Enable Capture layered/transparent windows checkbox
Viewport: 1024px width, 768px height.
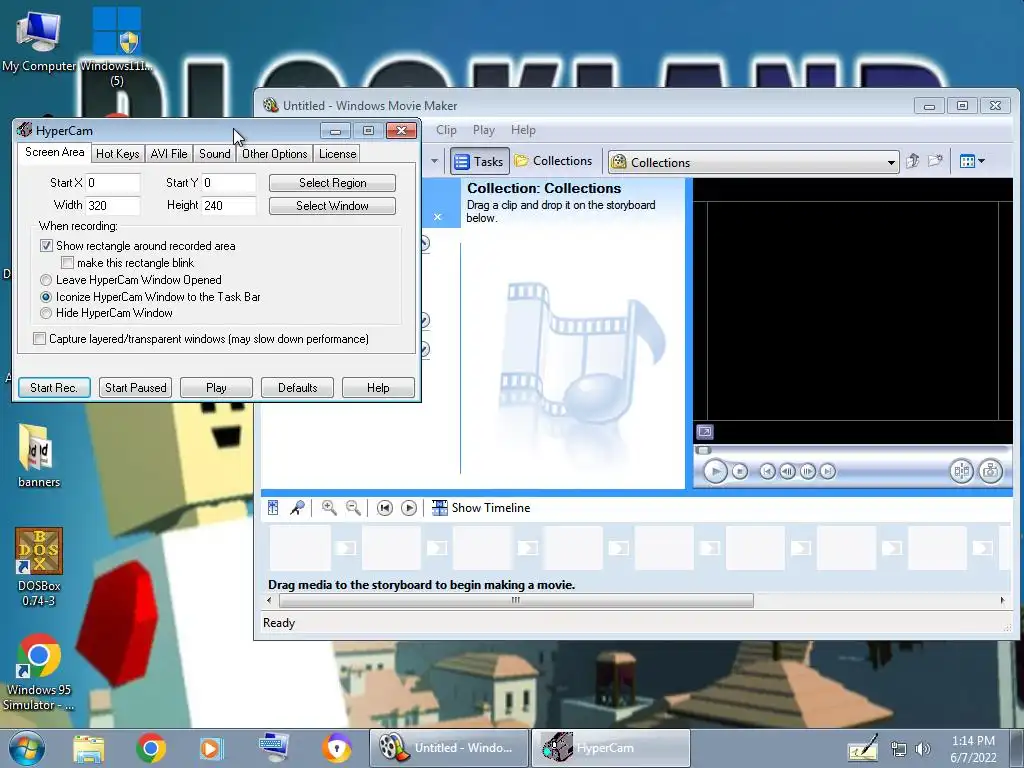[39, 339]
